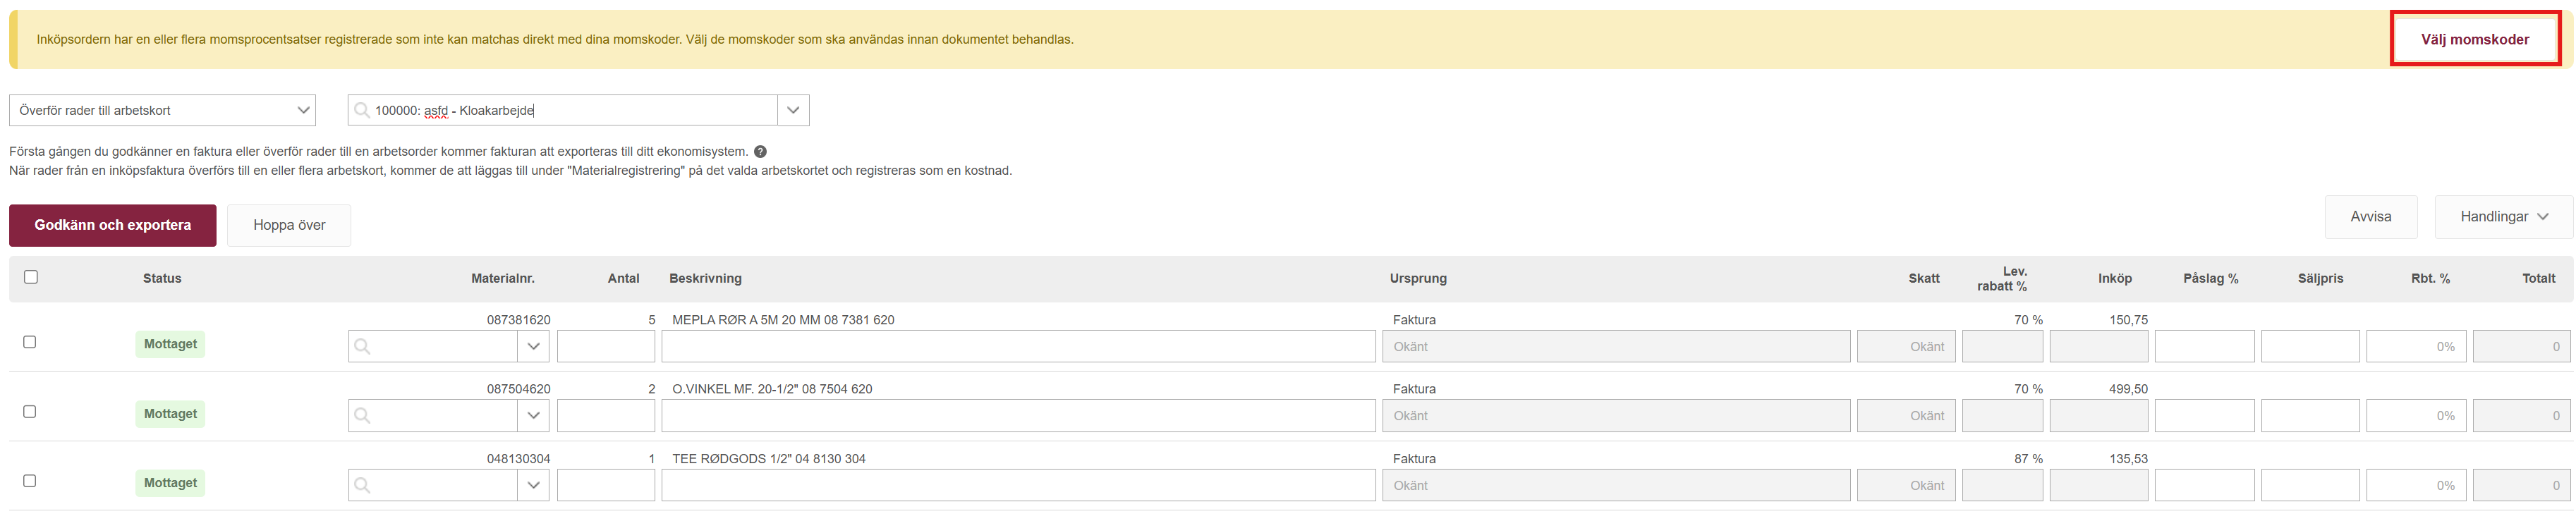The width and height of the screenshot is (2576, 521).
Task: Check the row for TEE RØDGODS 1/2"
Action: click(30, 481)
